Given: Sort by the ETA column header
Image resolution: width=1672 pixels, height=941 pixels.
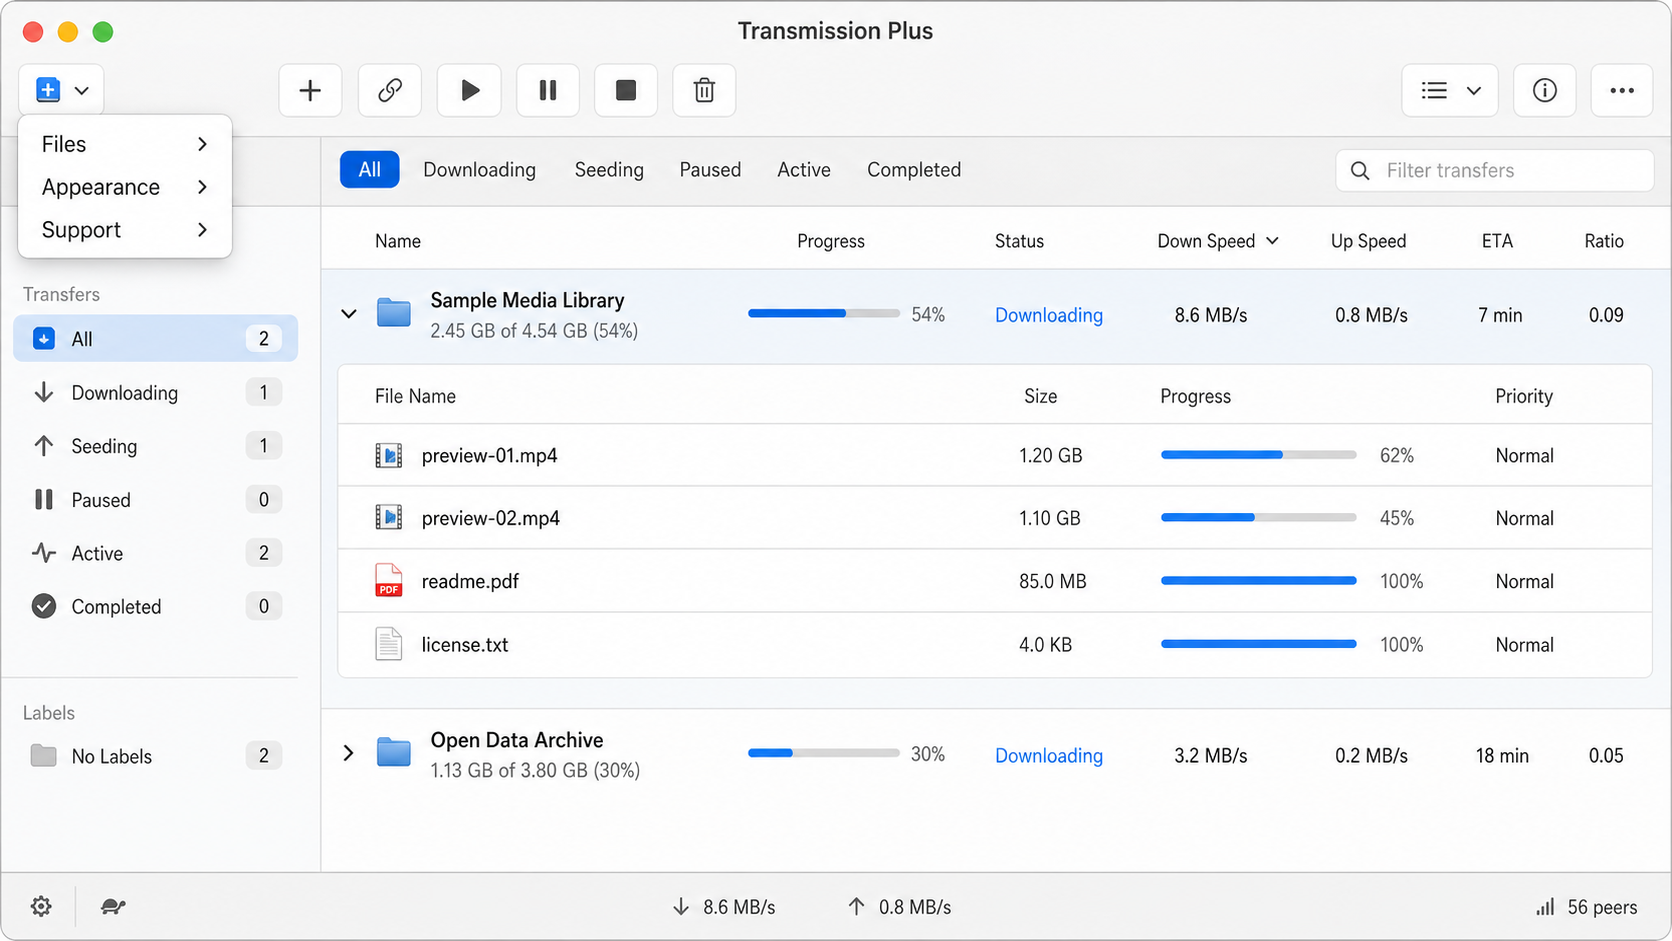Looking at the screenshot, I should 1497,241.
